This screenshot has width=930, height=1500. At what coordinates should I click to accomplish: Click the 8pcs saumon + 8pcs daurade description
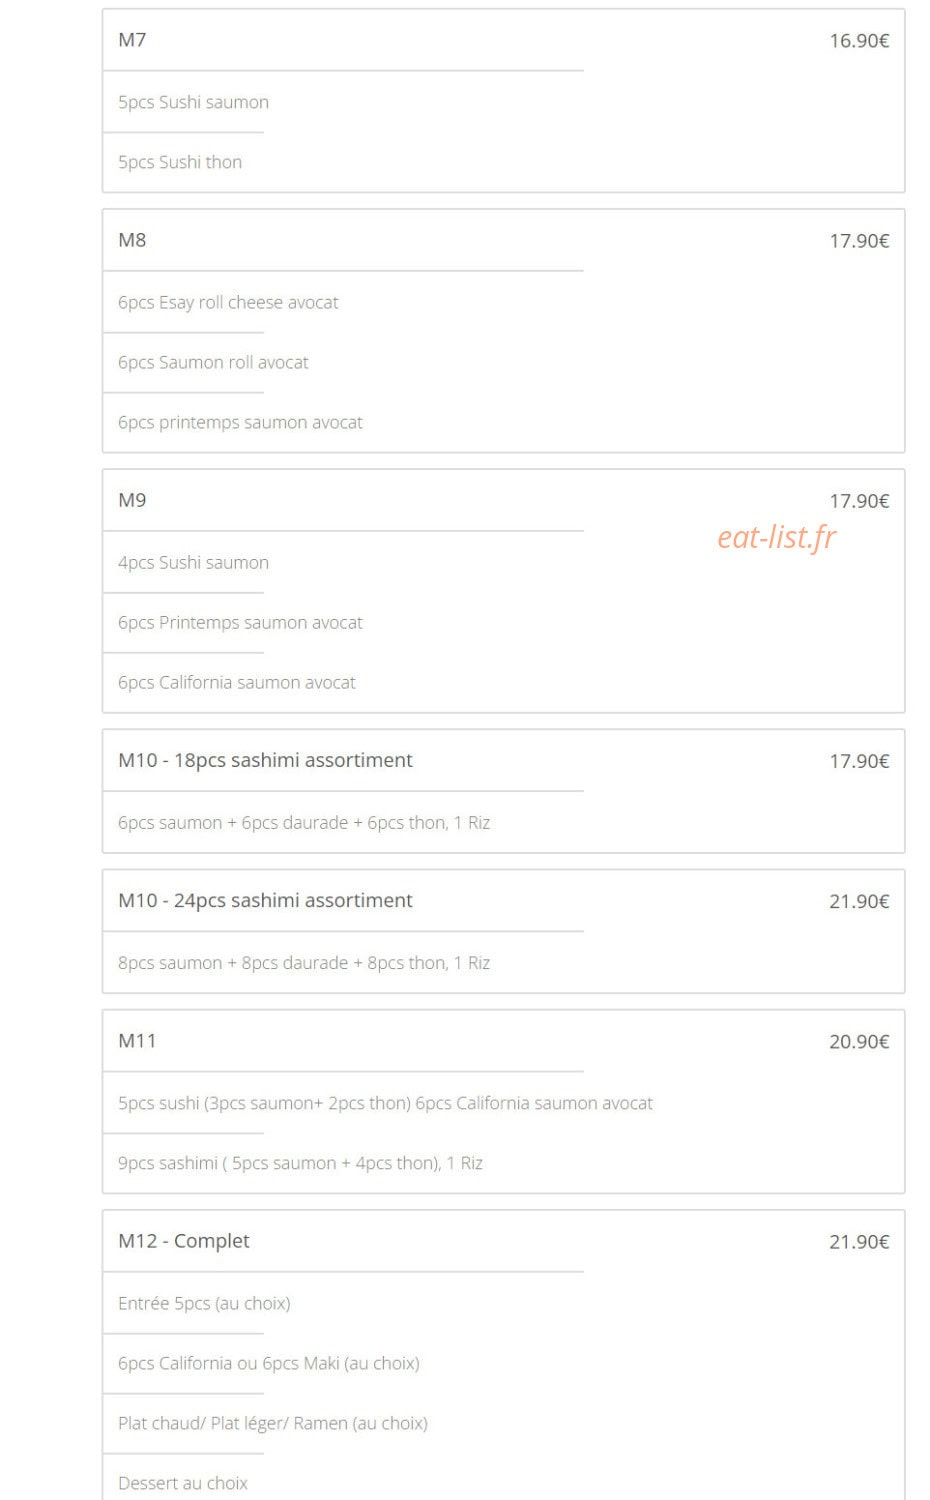tap(304, 962)
